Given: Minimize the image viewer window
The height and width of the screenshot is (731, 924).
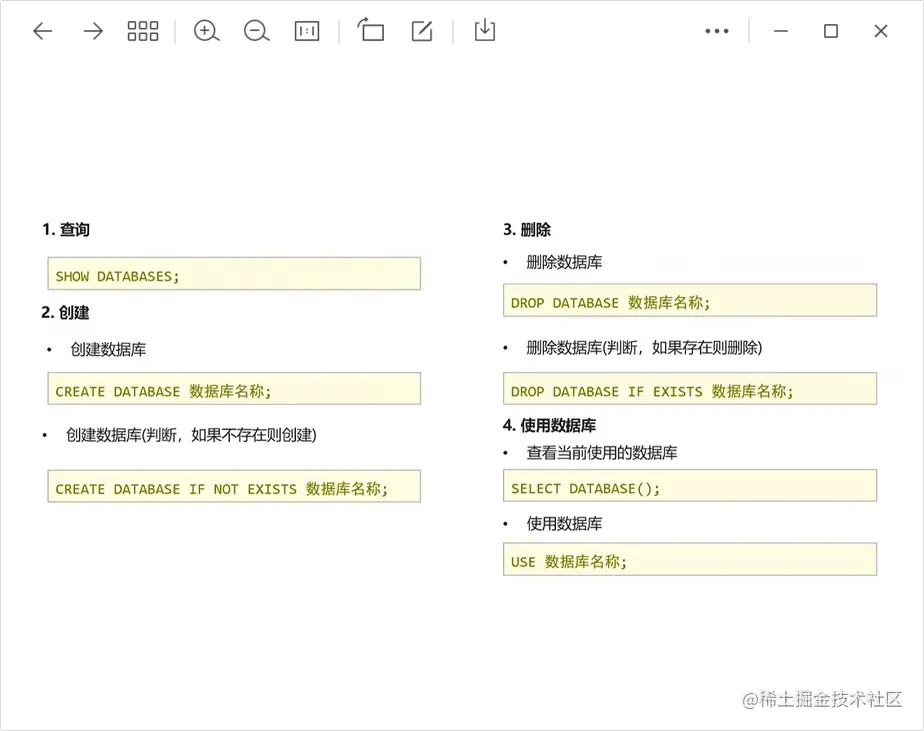Looking at the screenshot, I should (x=781, y=31).
